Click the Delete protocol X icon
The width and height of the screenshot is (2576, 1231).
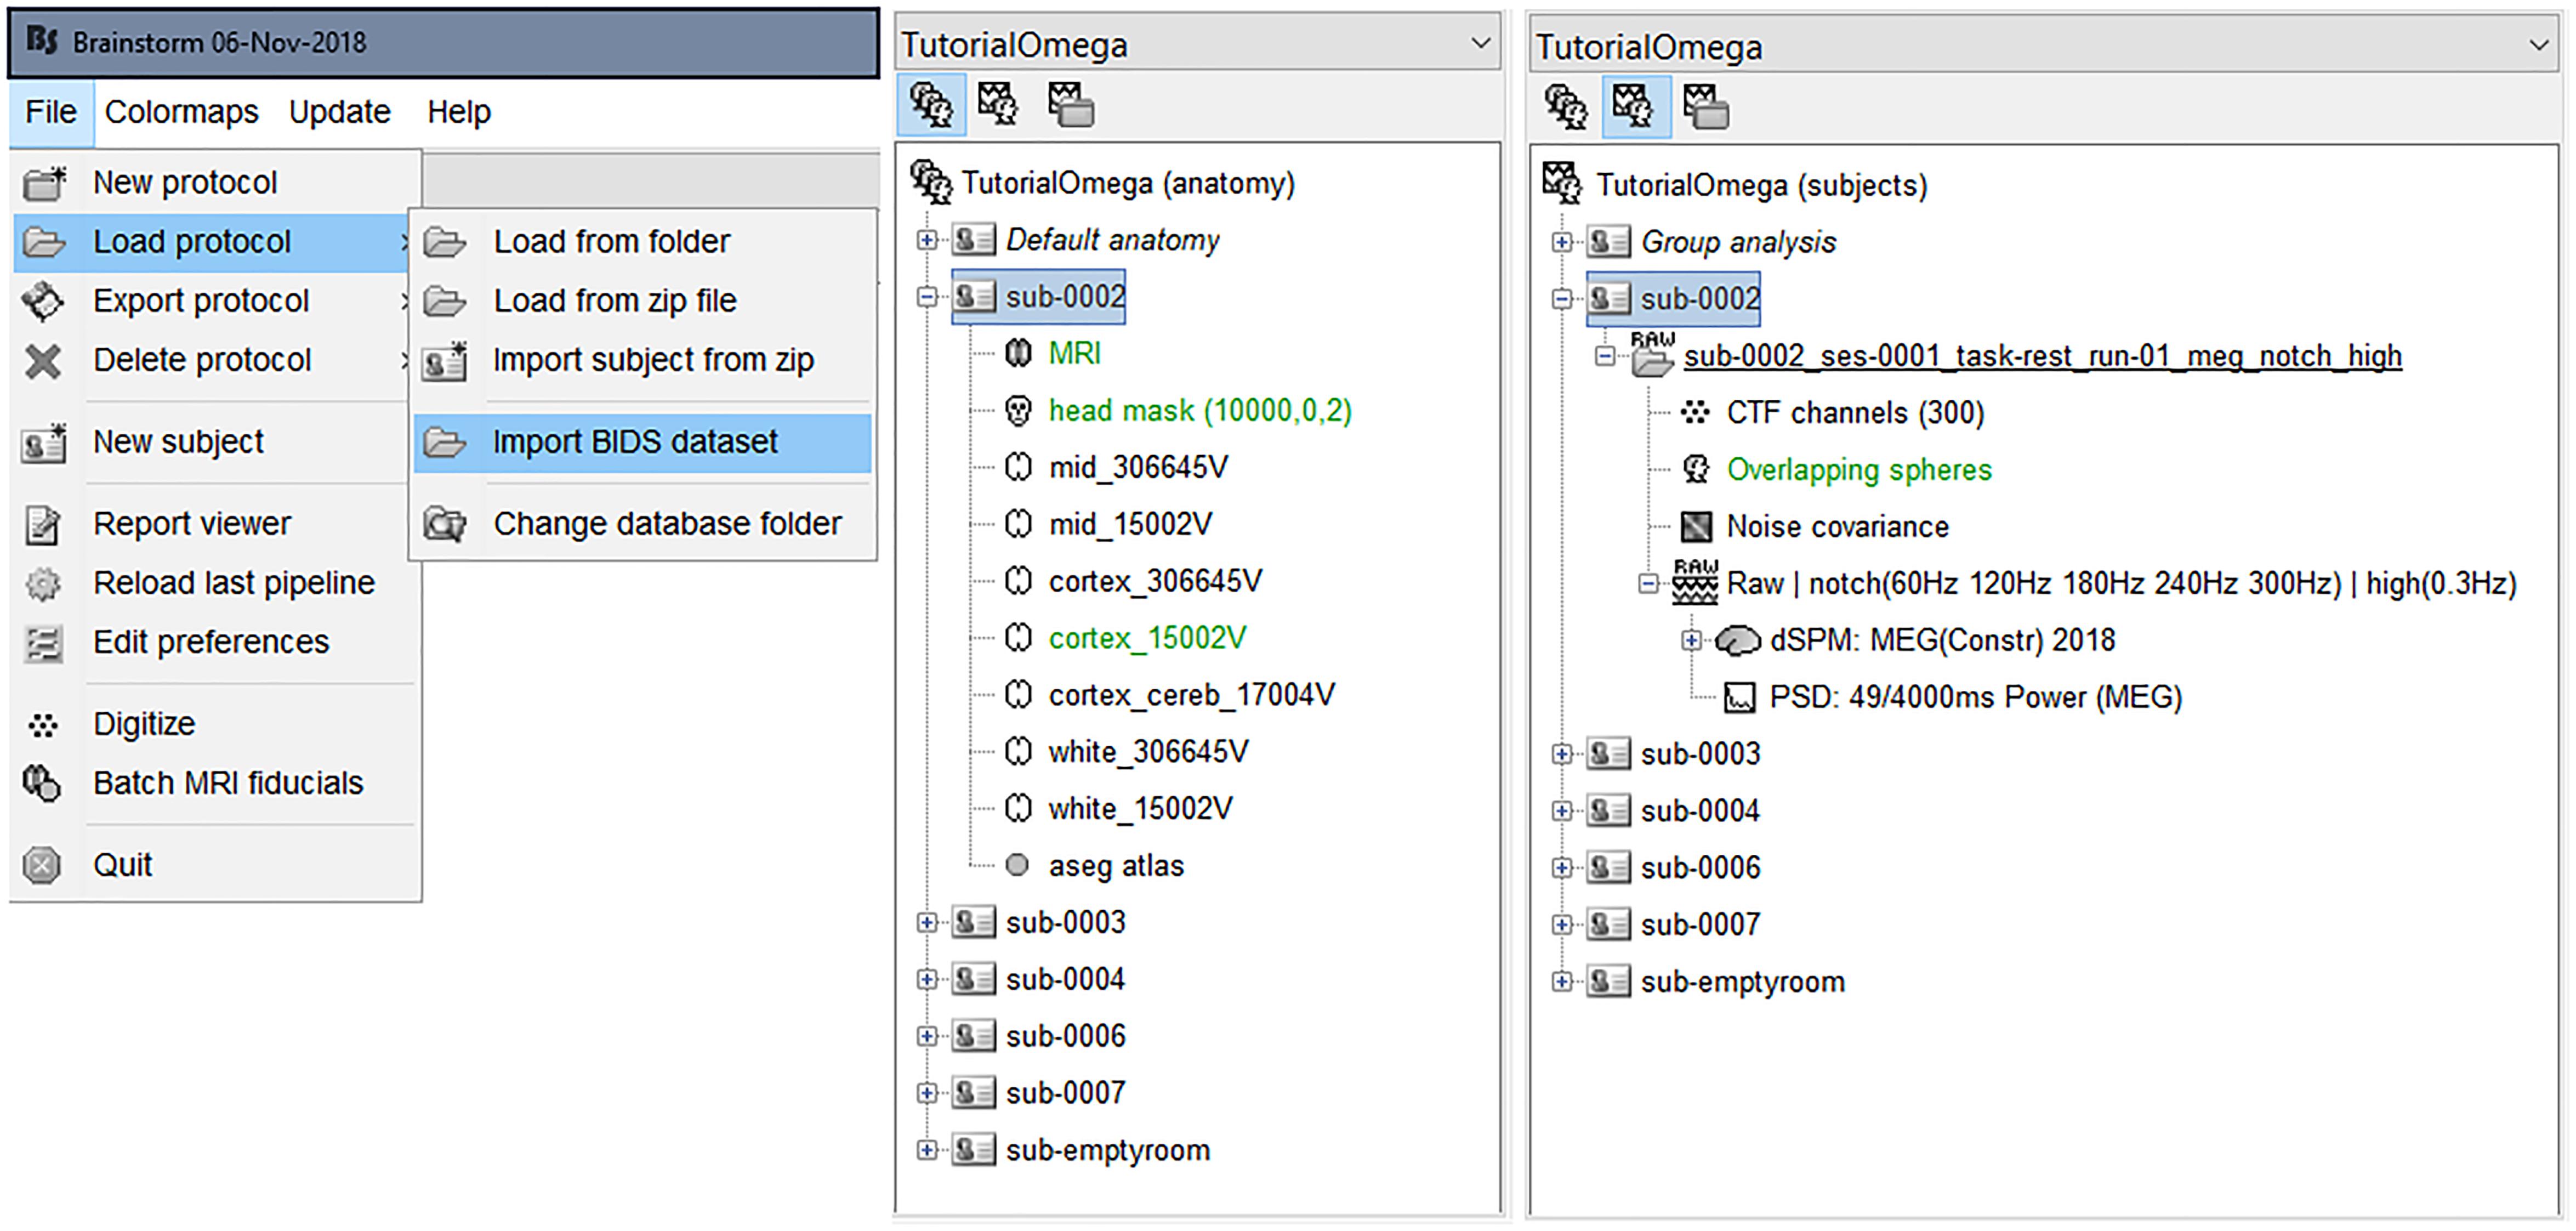pos(43,361)
